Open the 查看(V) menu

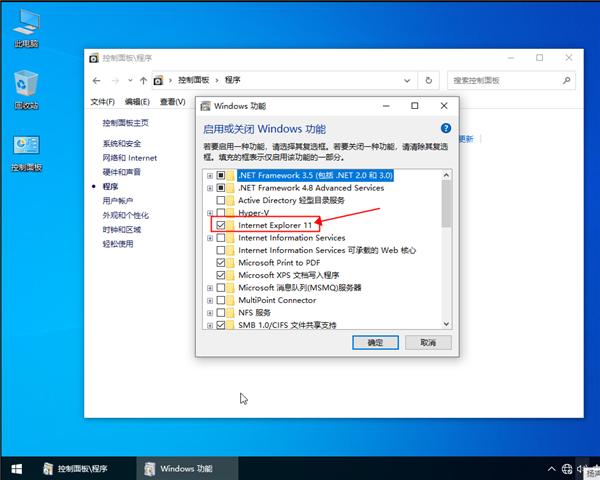[x=173, y=102]
